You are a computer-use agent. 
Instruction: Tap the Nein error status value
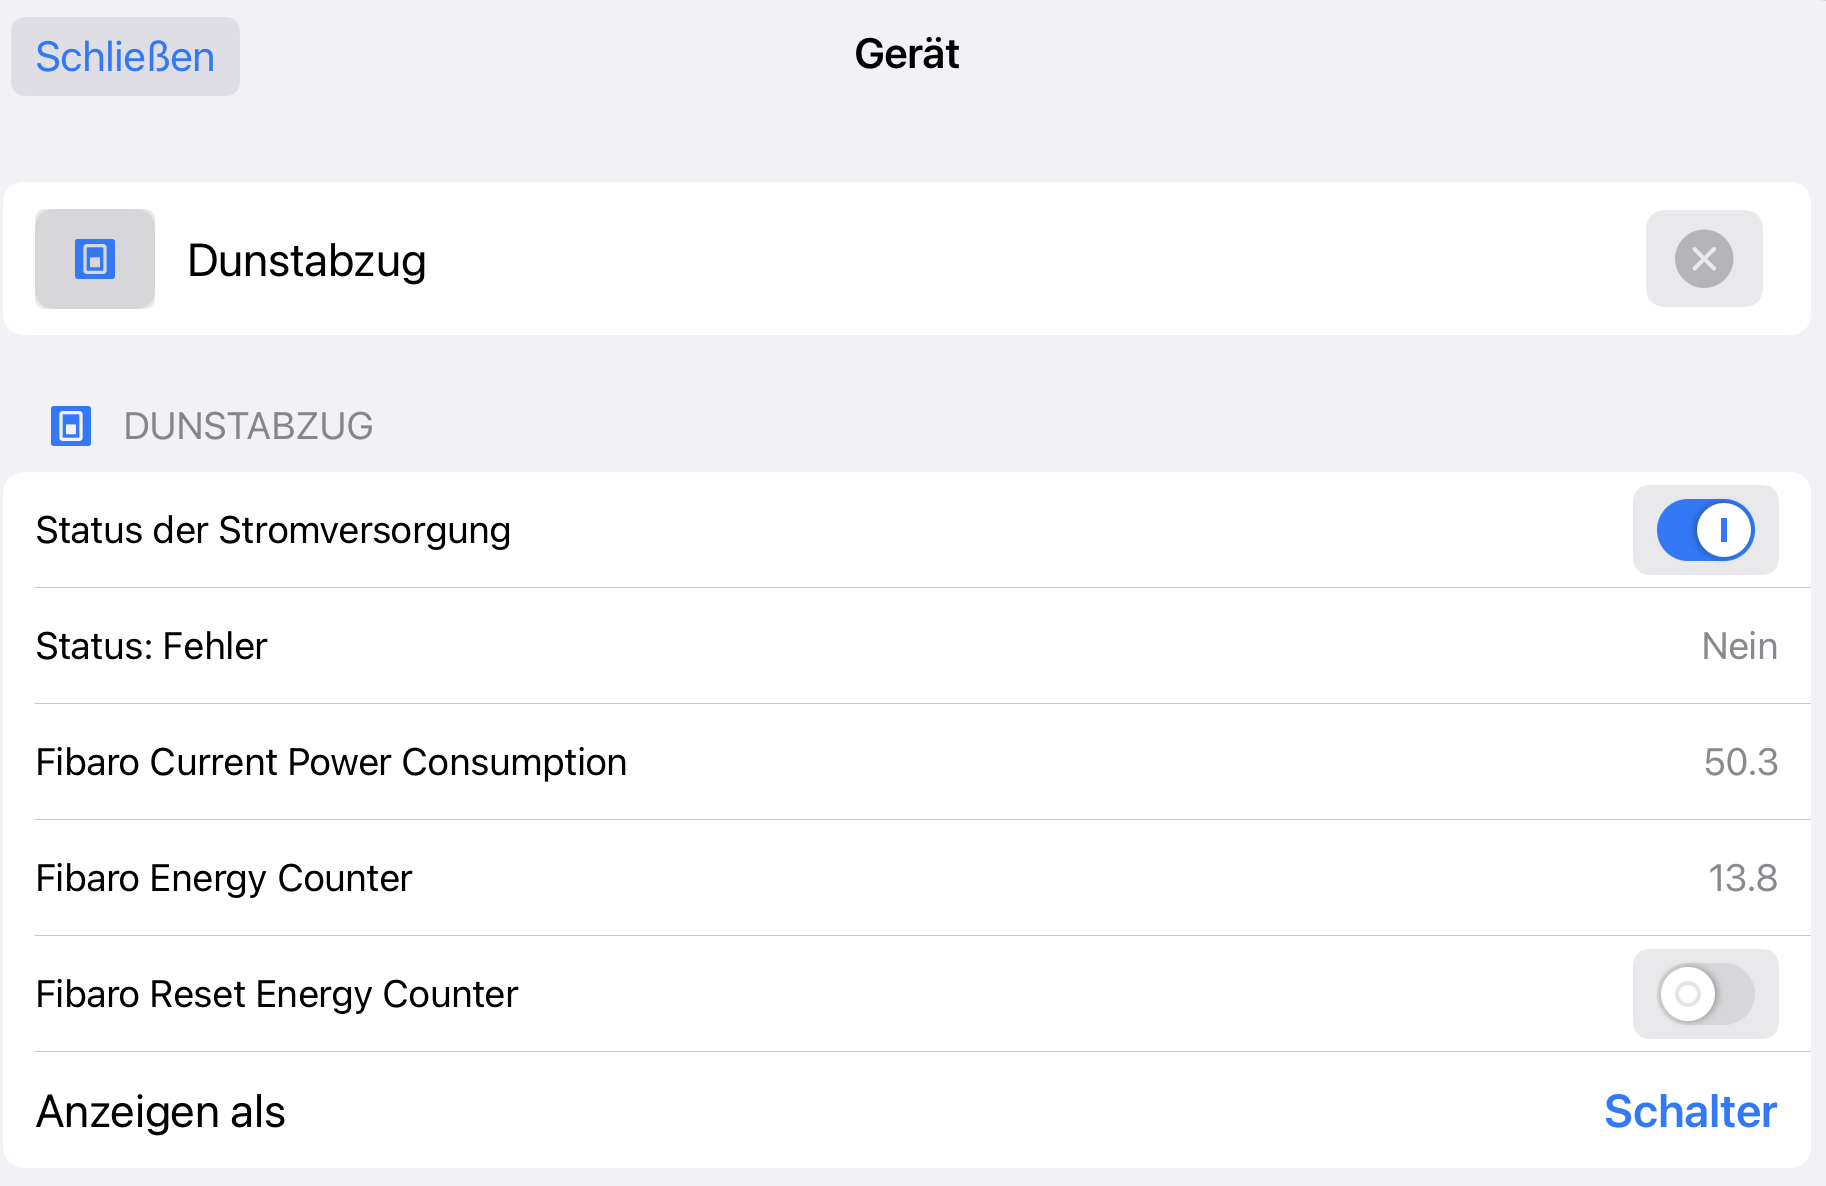click(x=1739, y=646)
